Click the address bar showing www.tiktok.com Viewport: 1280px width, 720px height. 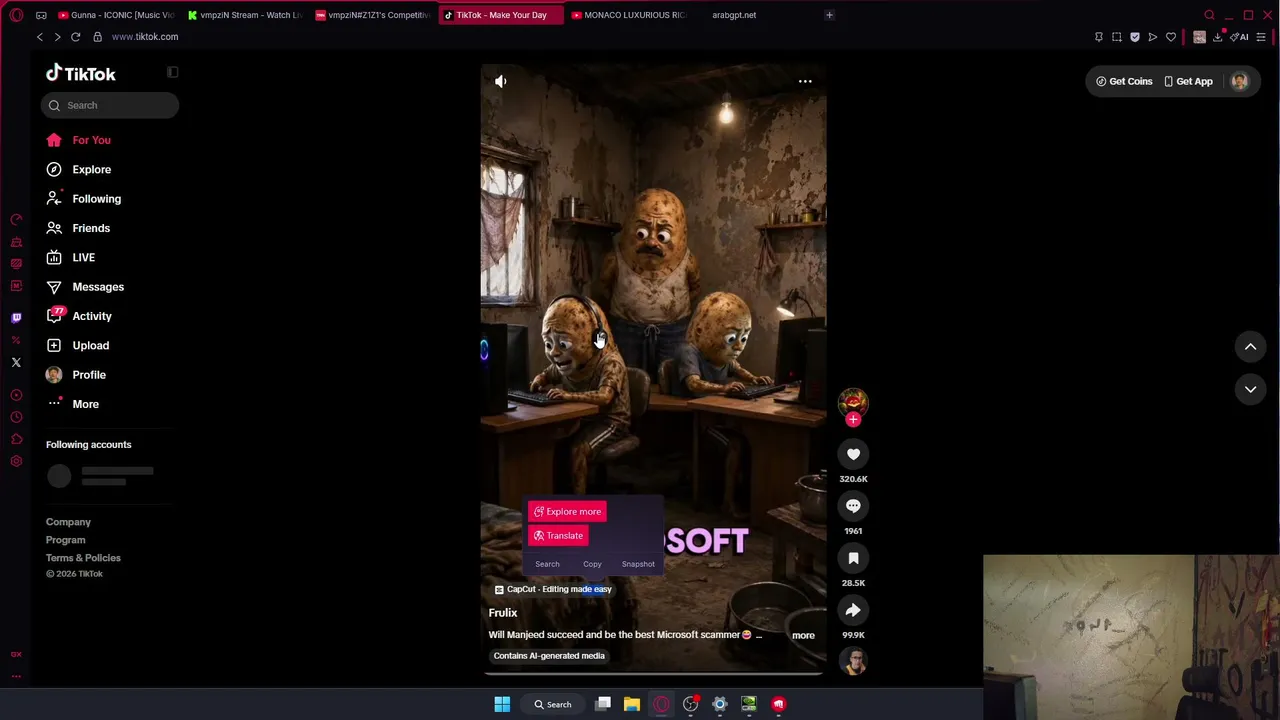(x=145, y=37)
